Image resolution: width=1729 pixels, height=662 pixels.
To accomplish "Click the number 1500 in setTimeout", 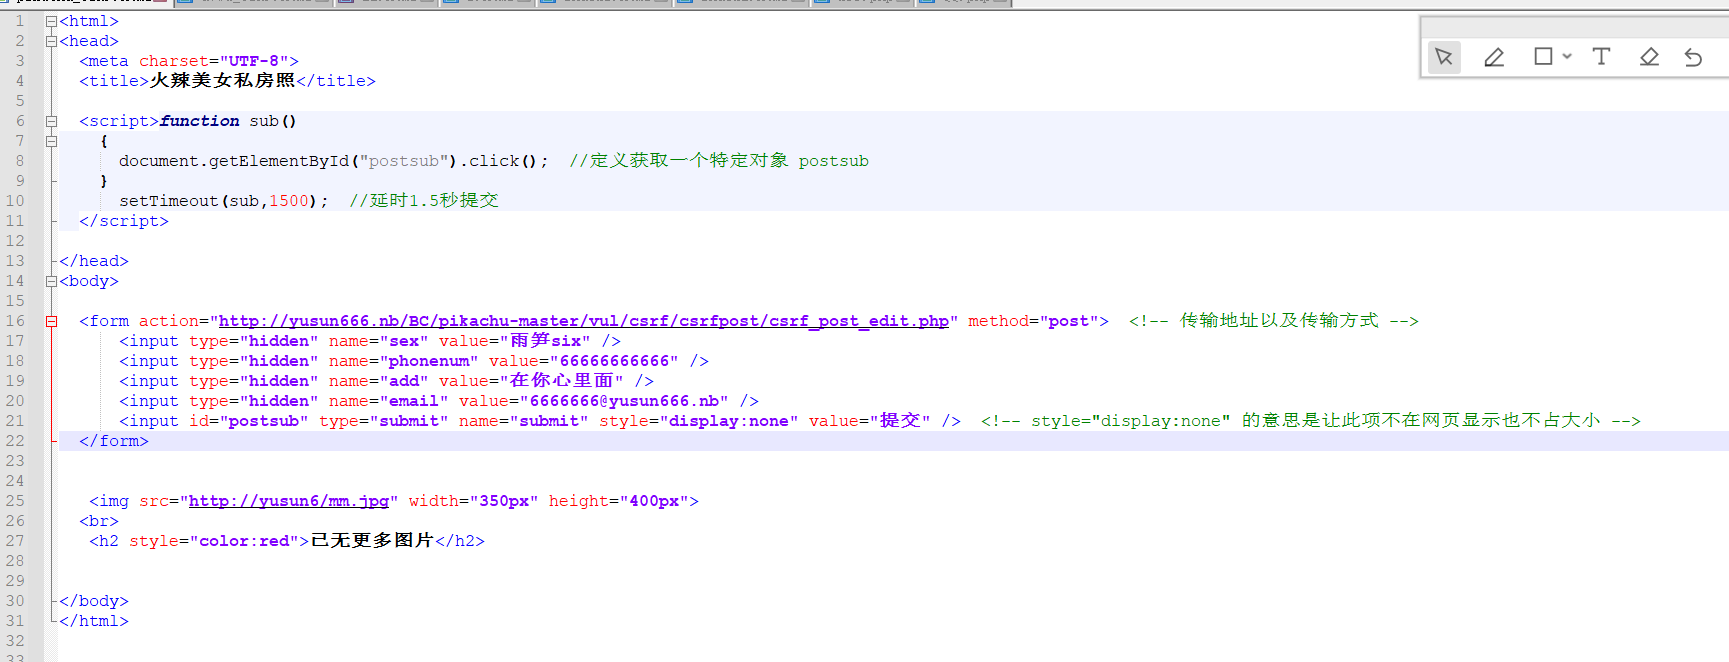I will pos(289,201).
